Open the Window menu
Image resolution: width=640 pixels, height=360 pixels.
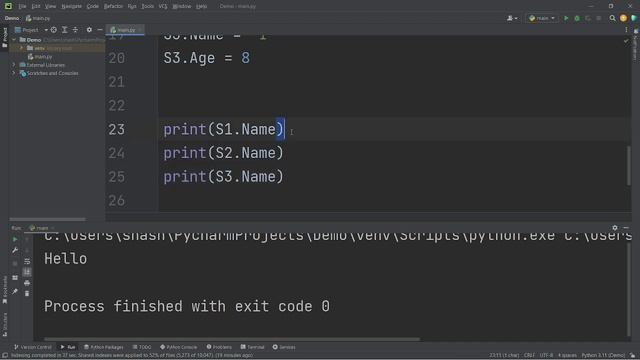tap(182, 6)
